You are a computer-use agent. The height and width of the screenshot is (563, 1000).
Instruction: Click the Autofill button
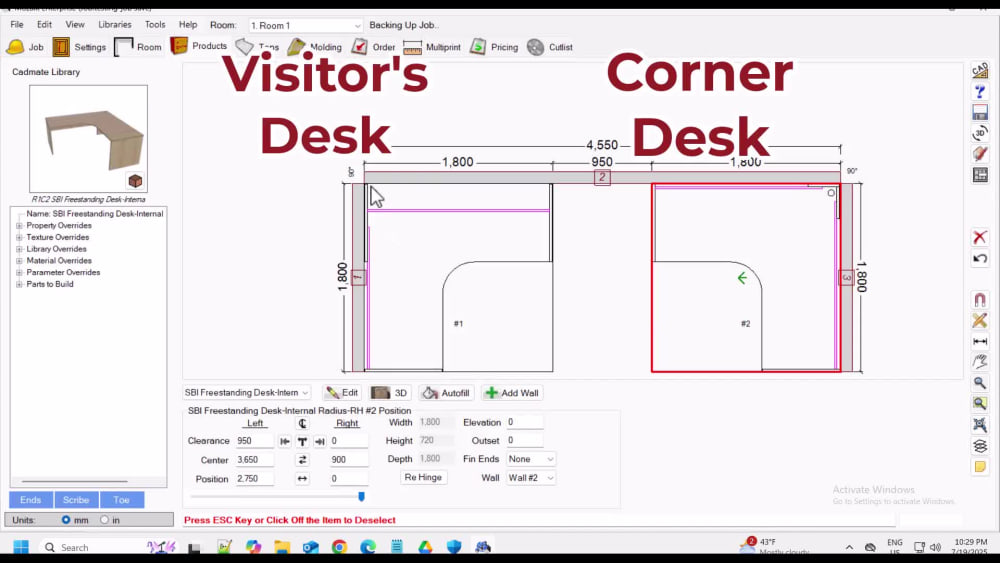pos(446,393)
